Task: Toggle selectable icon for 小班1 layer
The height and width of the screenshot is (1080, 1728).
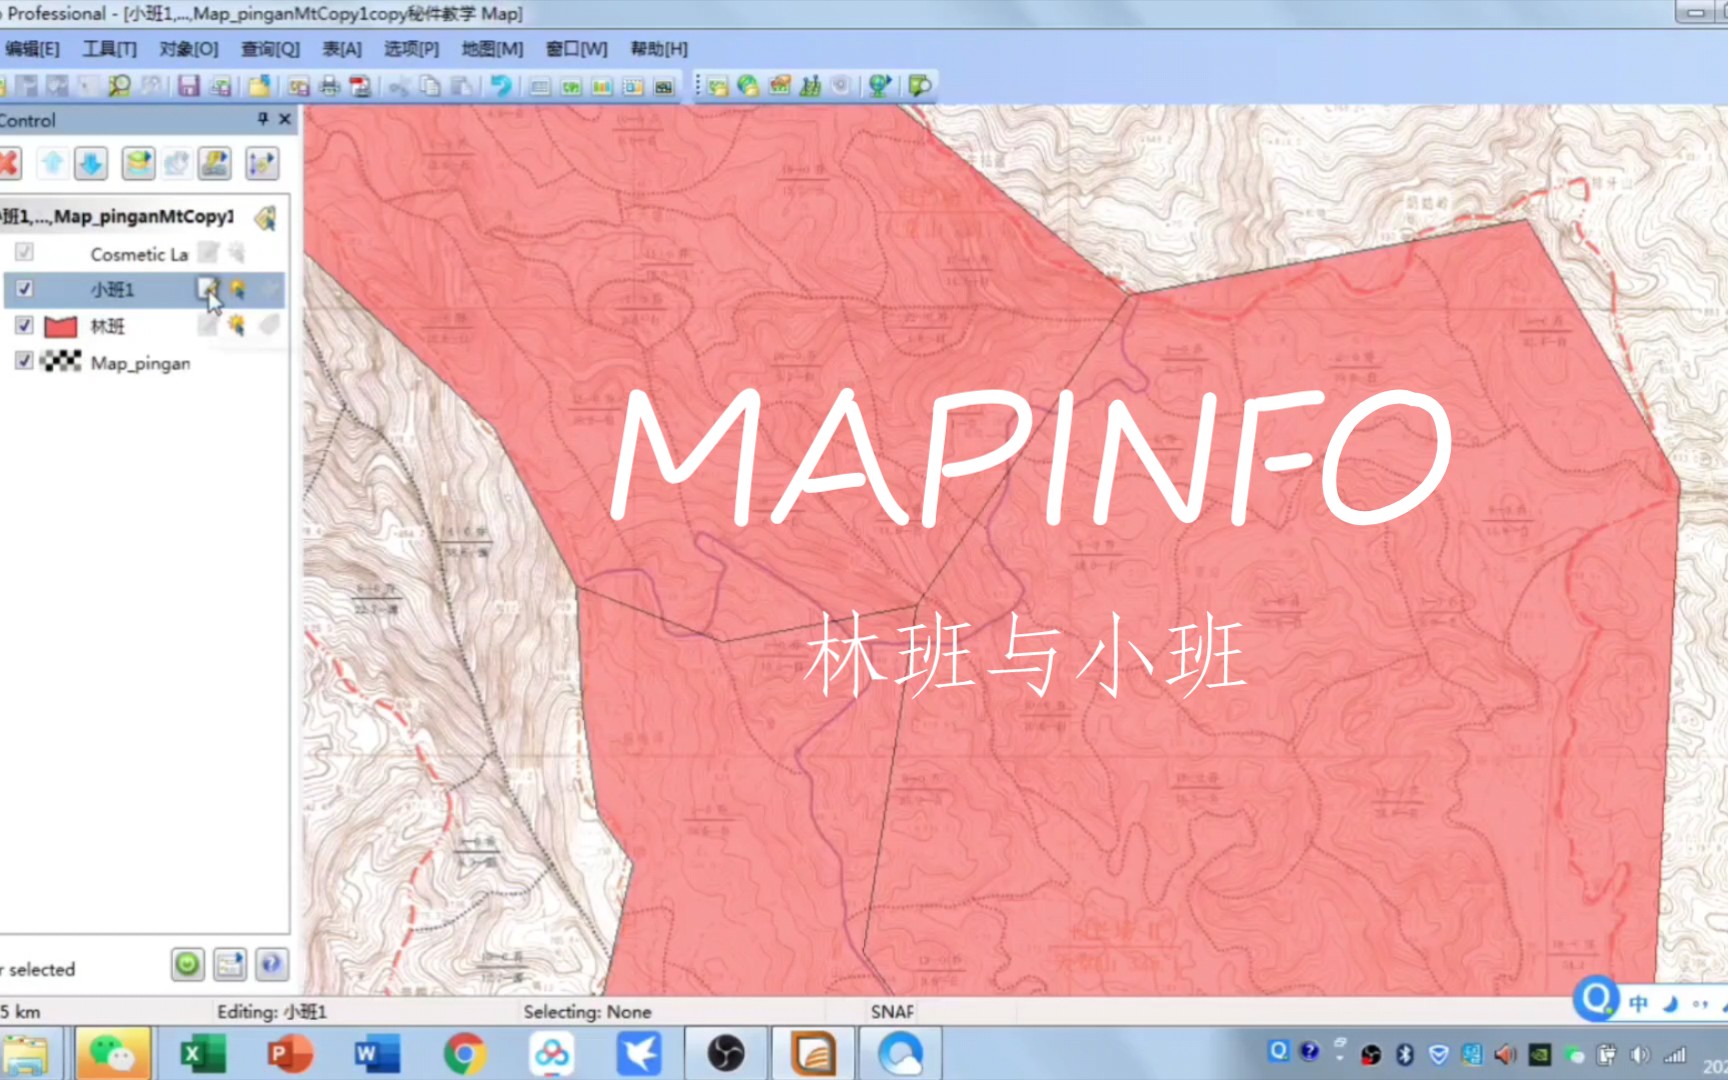Action: [x=237, y=289]
